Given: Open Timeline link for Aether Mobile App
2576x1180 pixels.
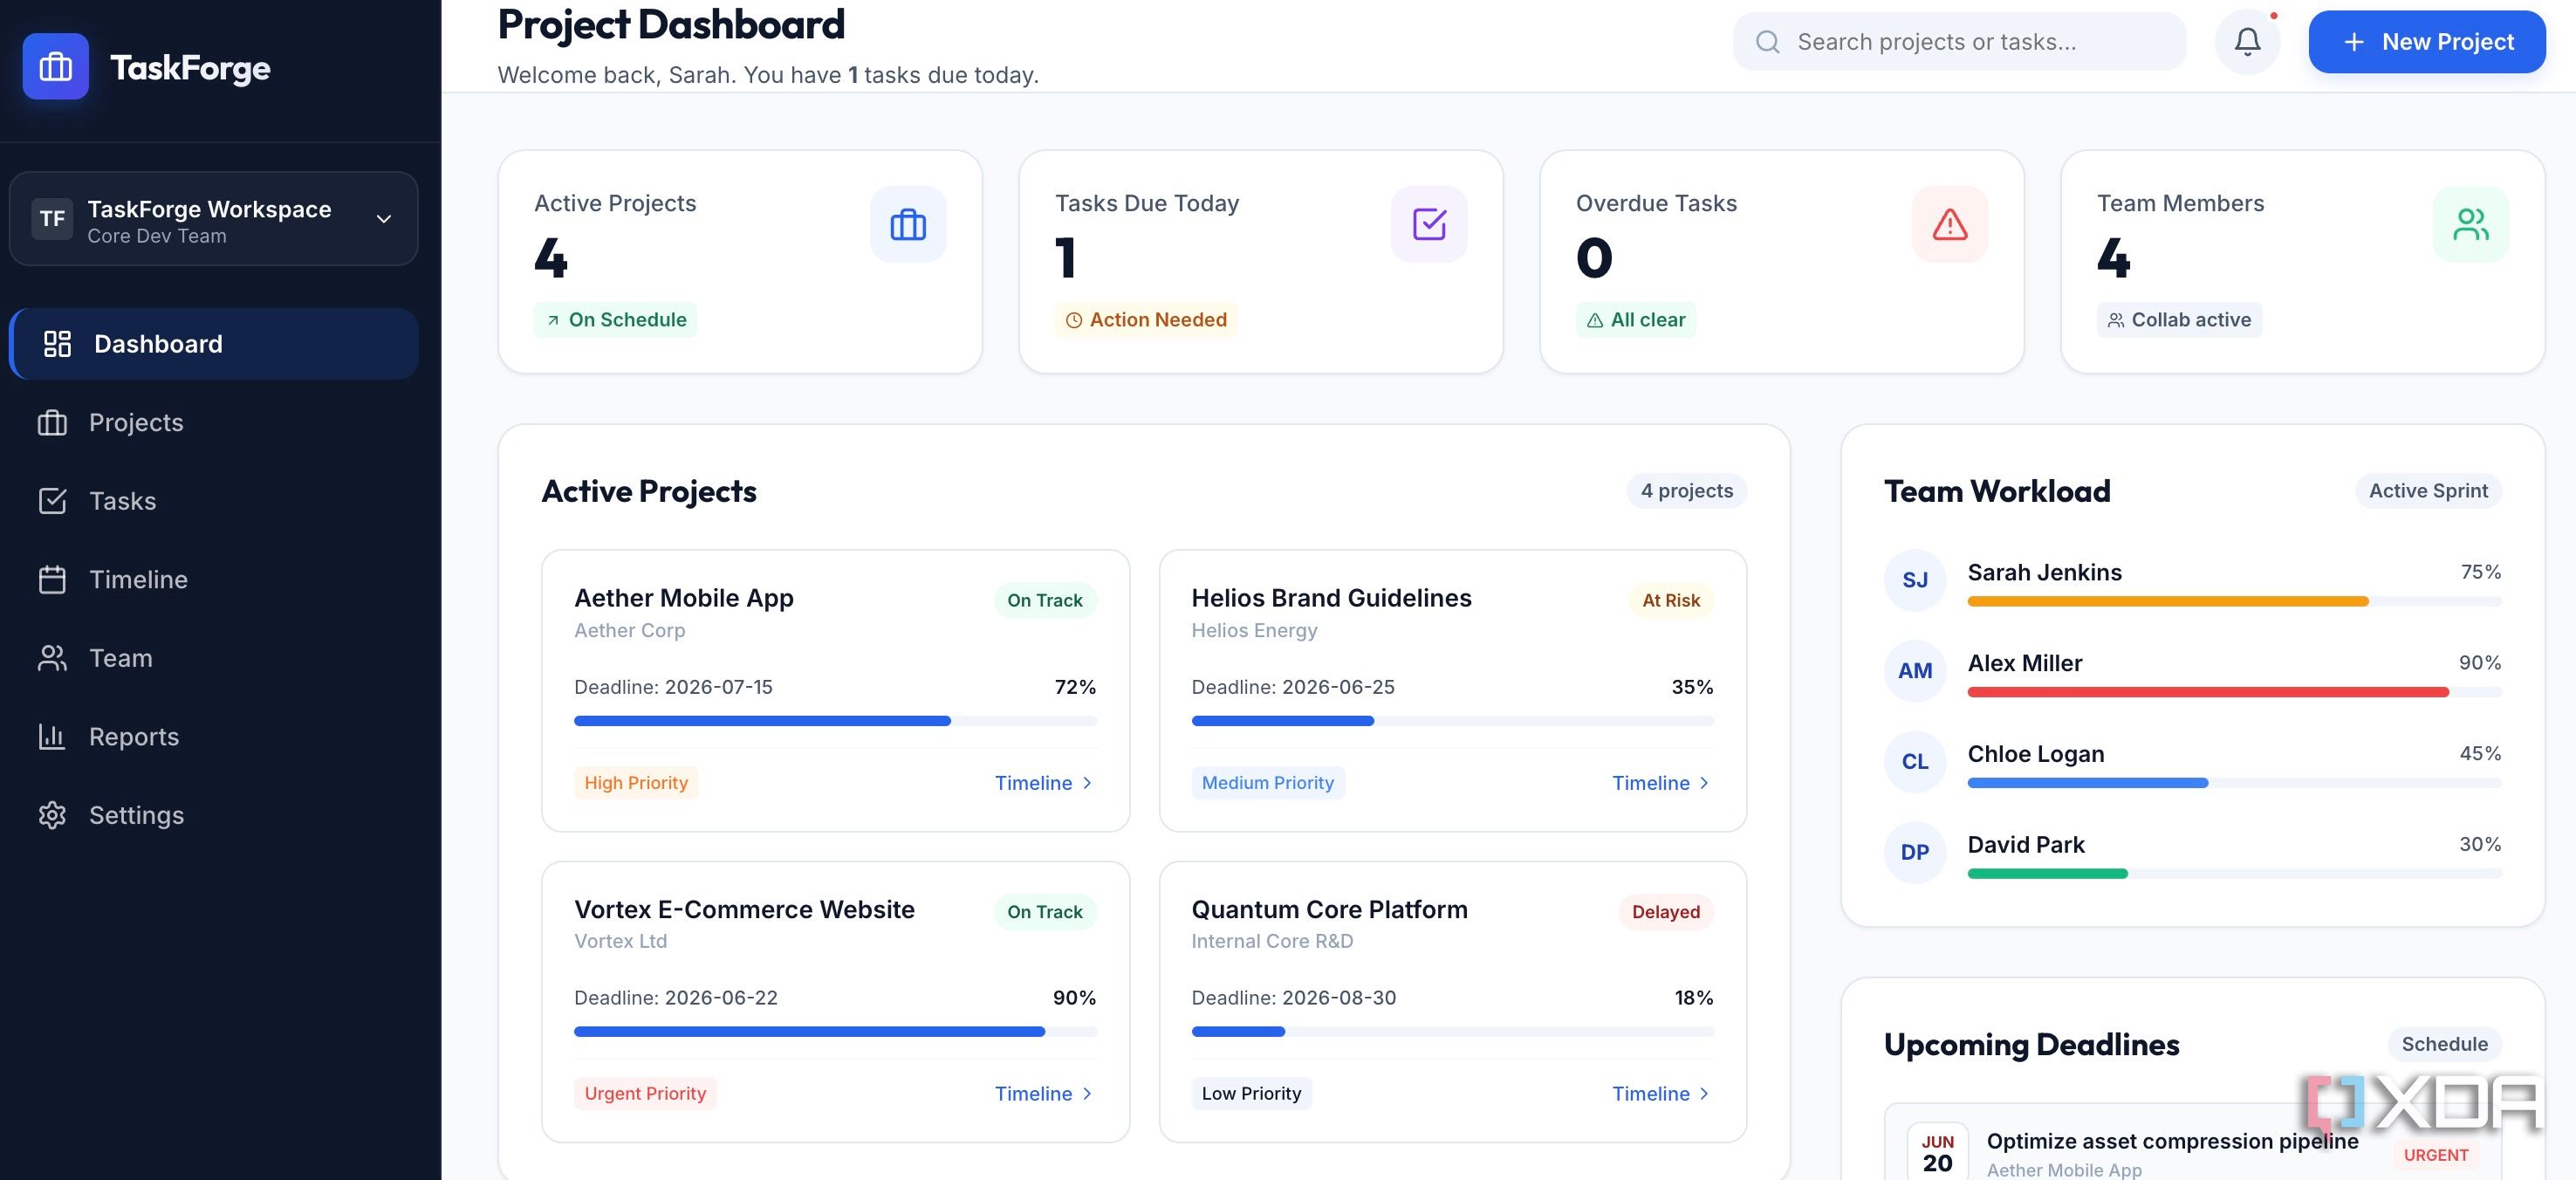Looking at the screenshot, I should (x=1043, y=783).
